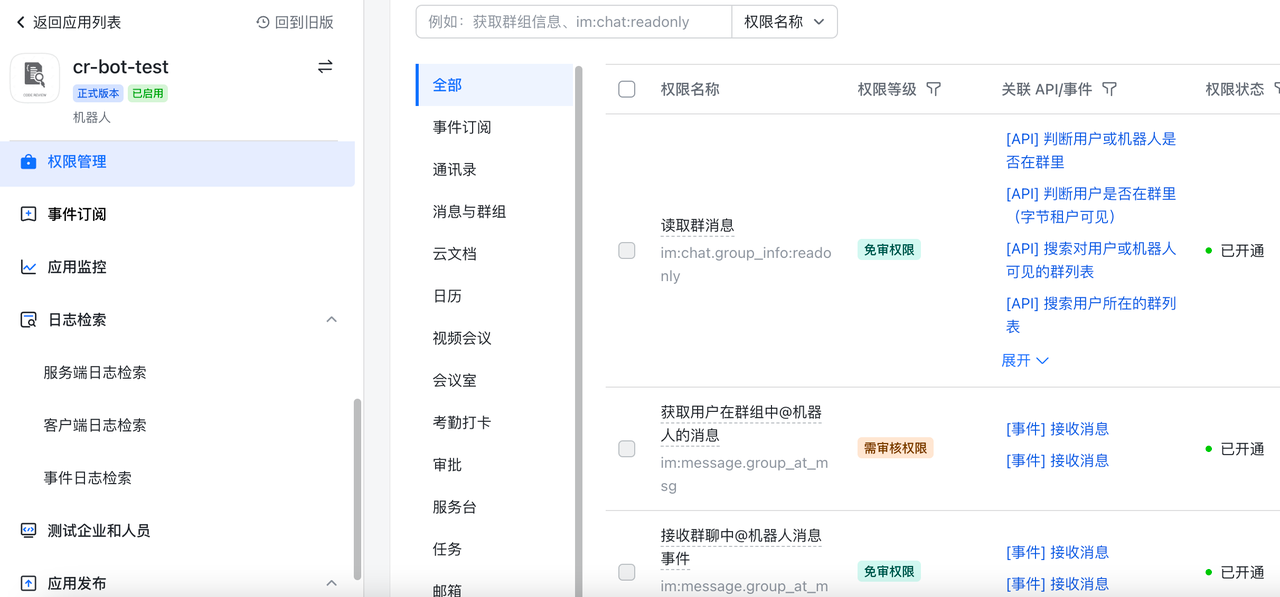Toggle the select-all checkbox in table header
Screen dimensions: 1280x597
[627, 89]
